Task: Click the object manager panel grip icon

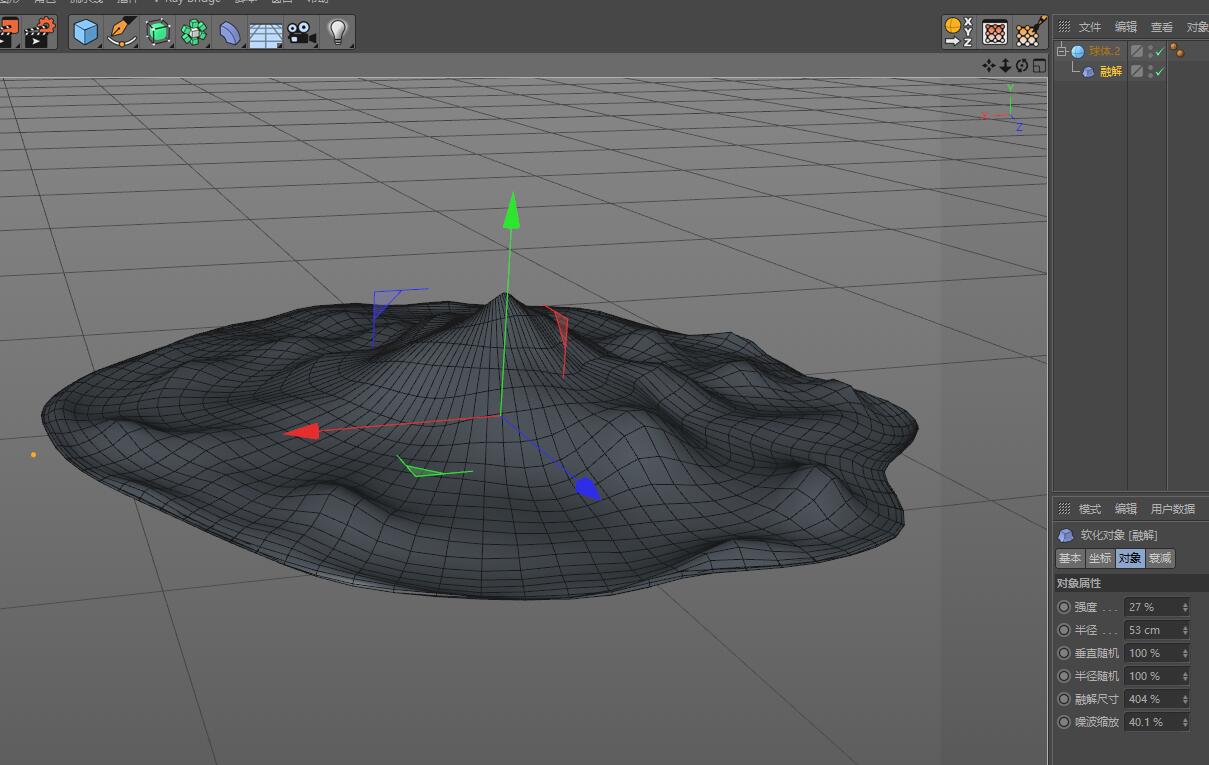Action: 1064,27
